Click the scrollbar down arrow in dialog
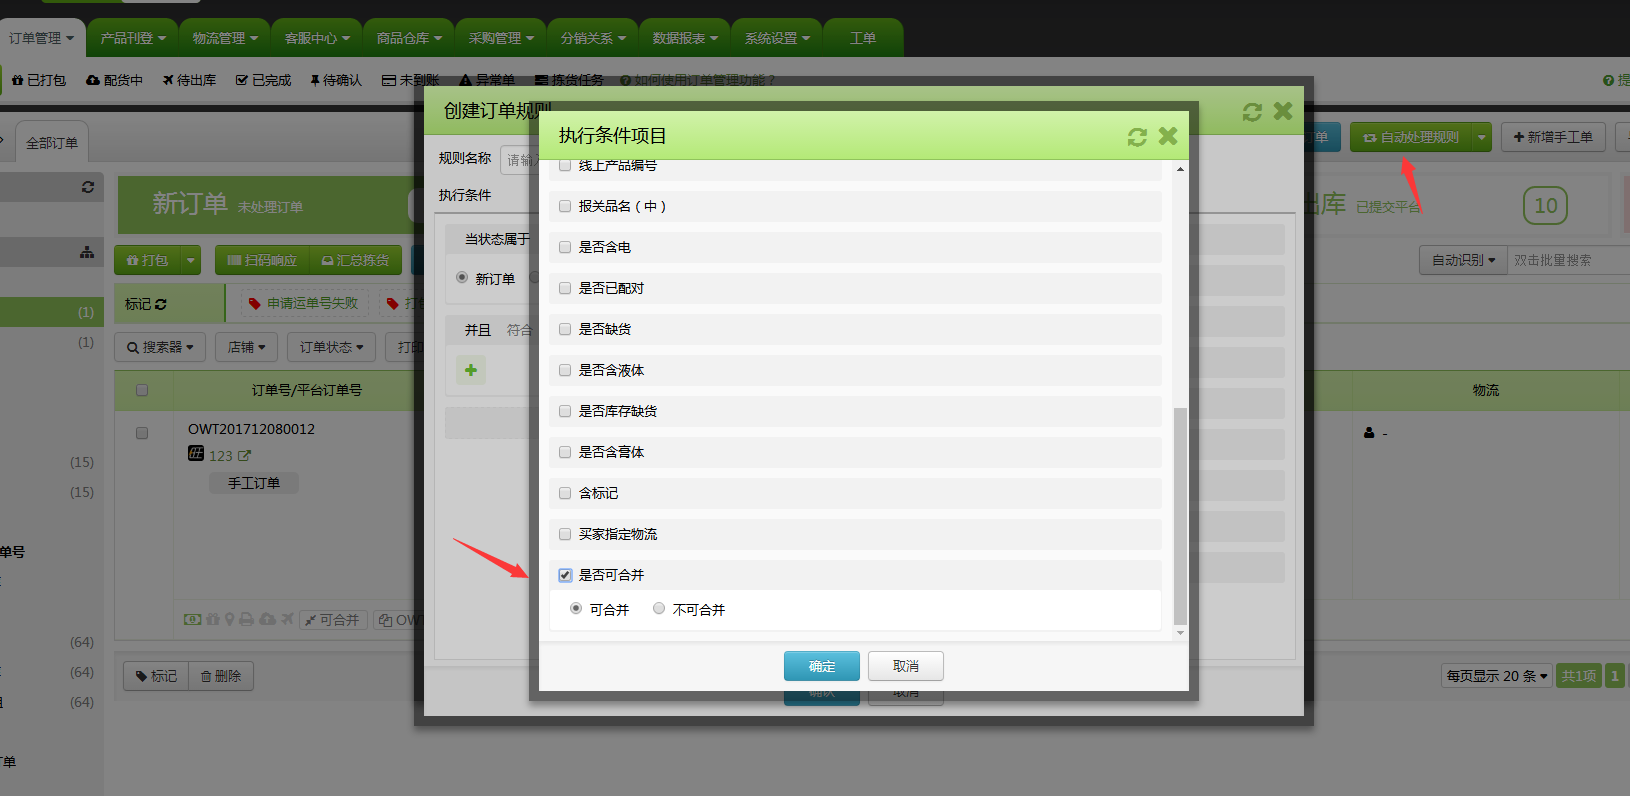1630x796 pixels. (1180, 633)
